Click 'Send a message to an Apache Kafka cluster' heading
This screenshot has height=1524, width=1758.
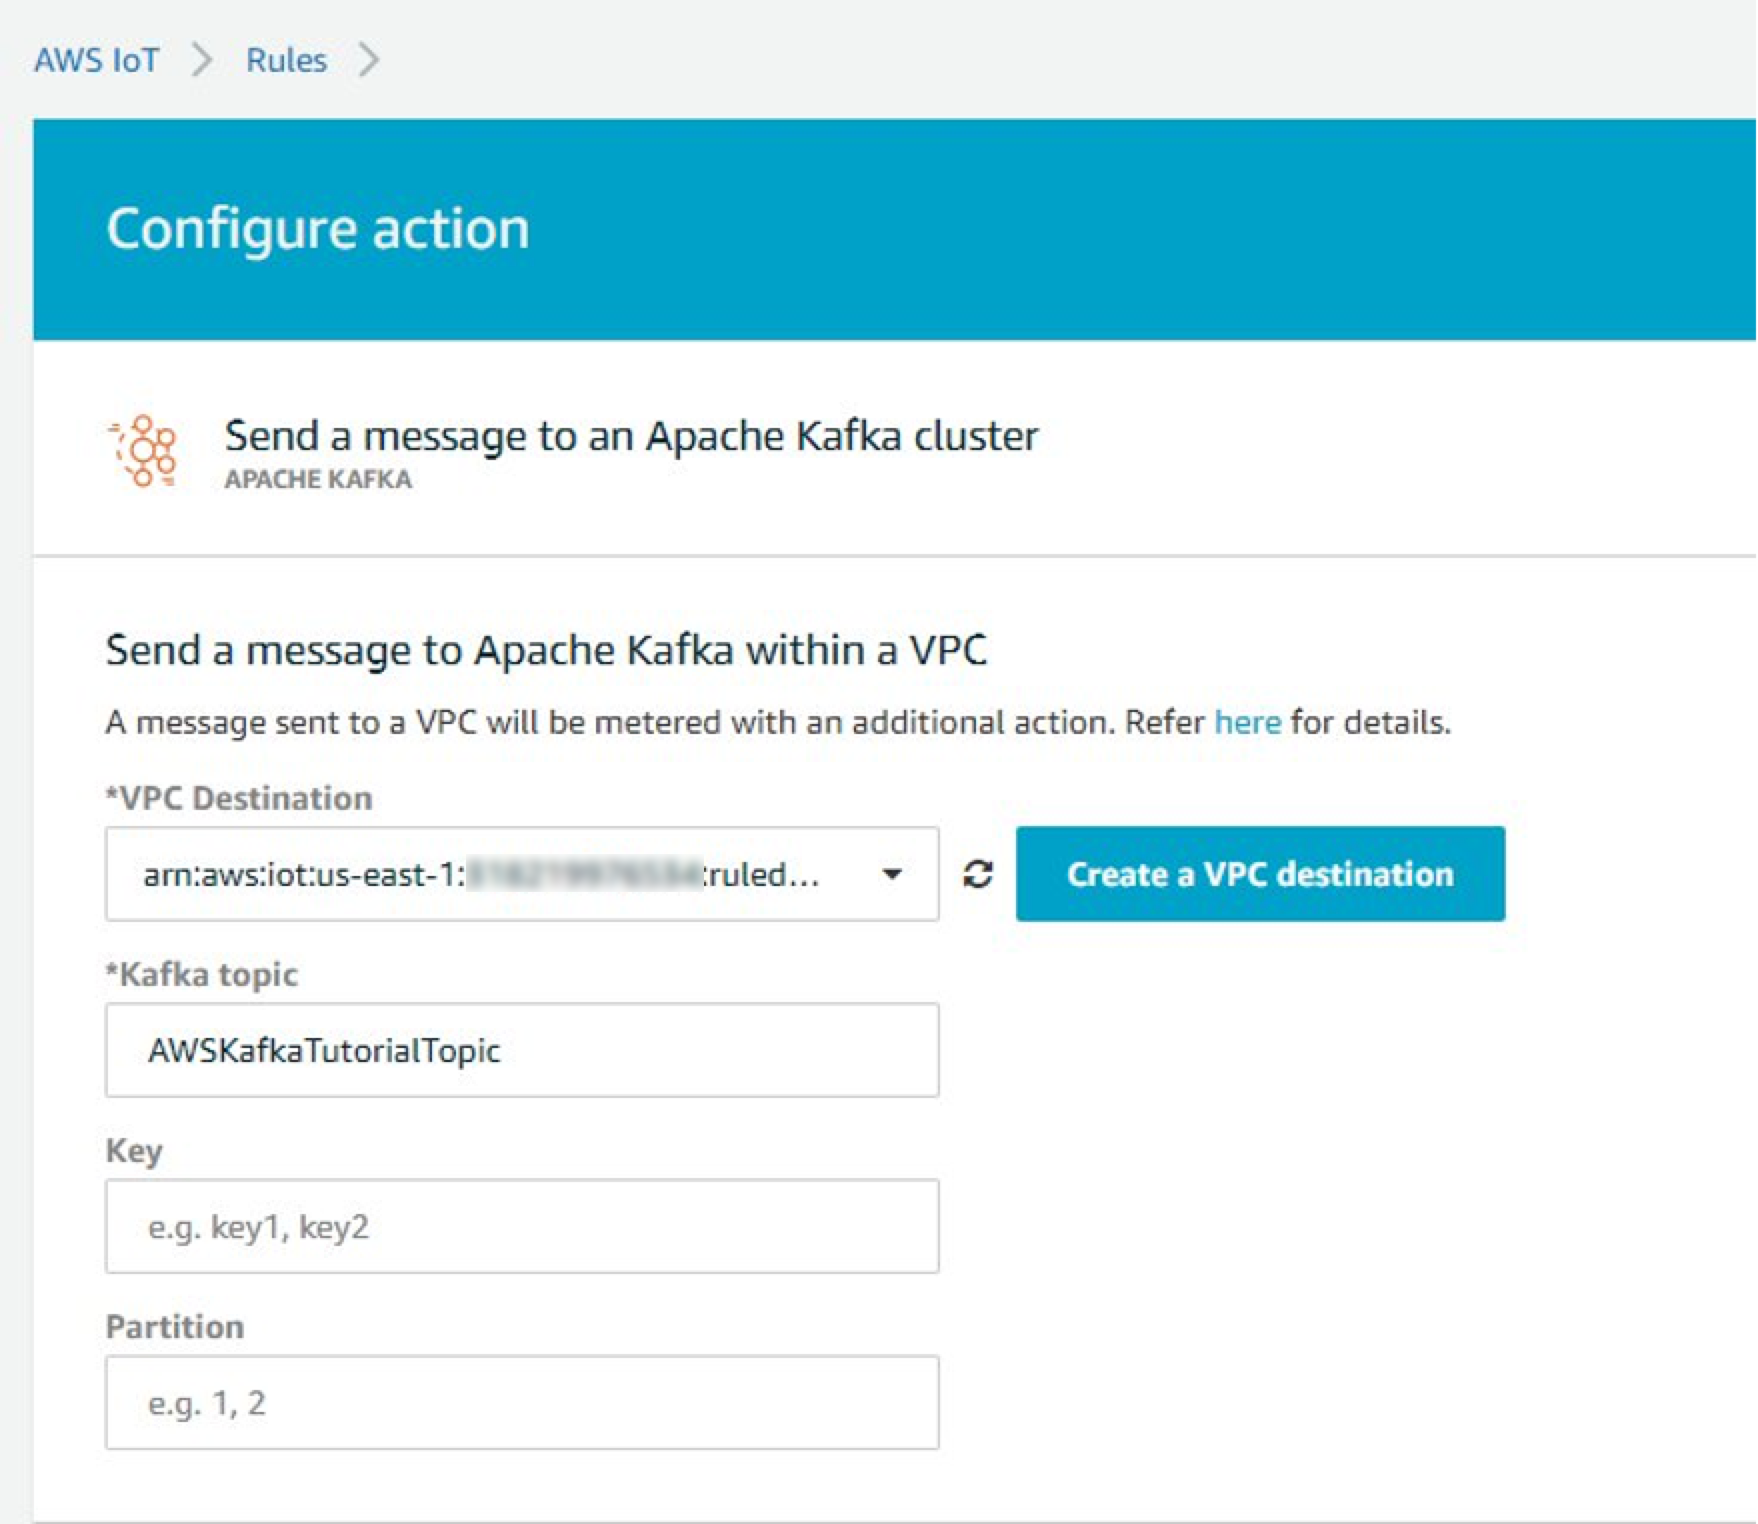coord(631,436)
